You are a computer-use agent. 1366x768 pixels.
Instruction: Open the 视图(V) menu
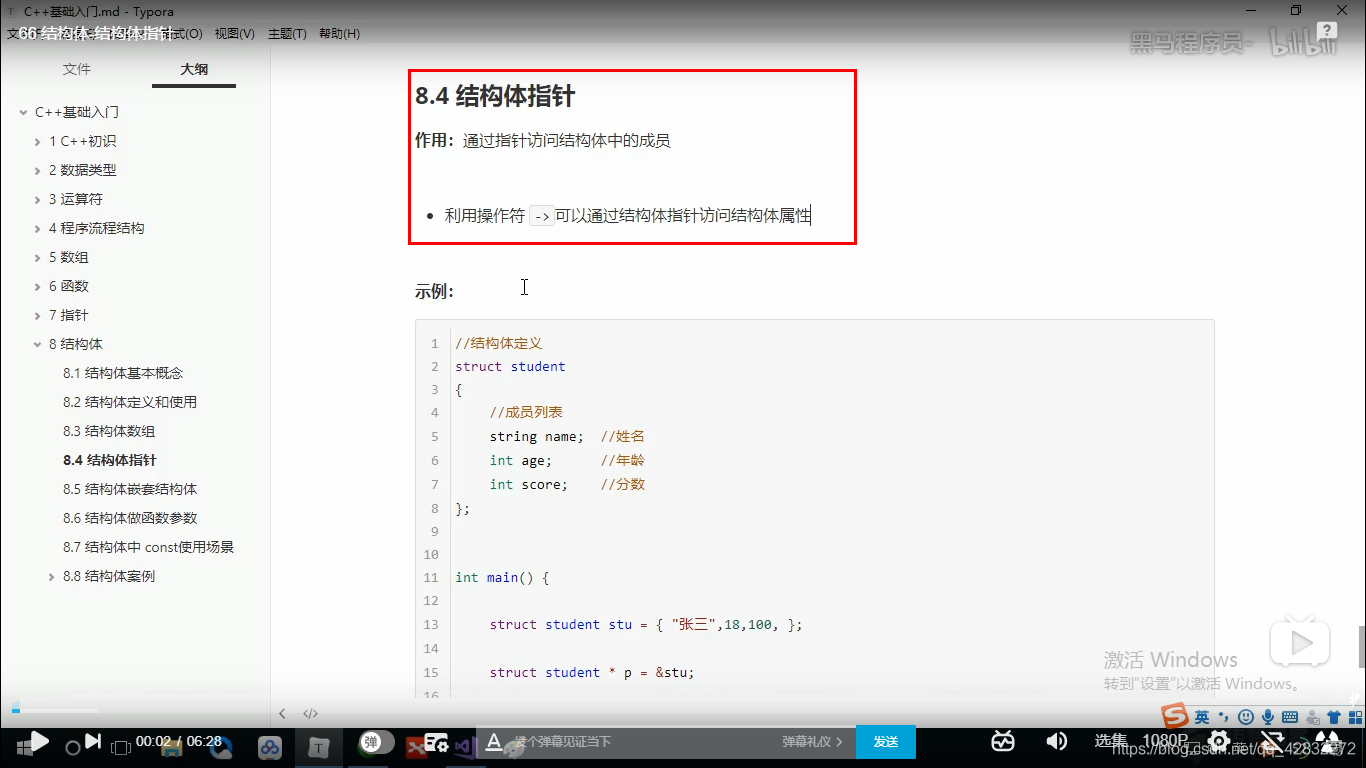point(234,33)
